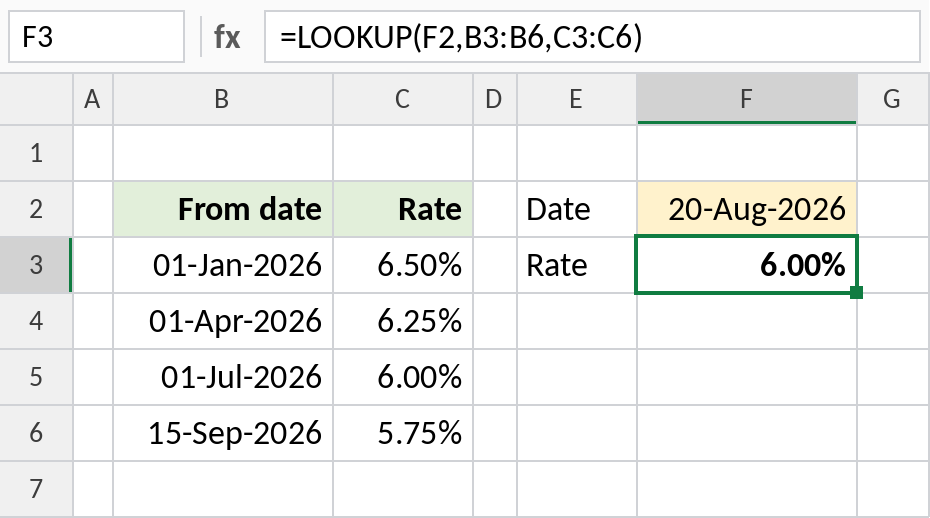Select the 6.00% cell in column C
Screen dimensions: 930x518
tap(403, 377)
